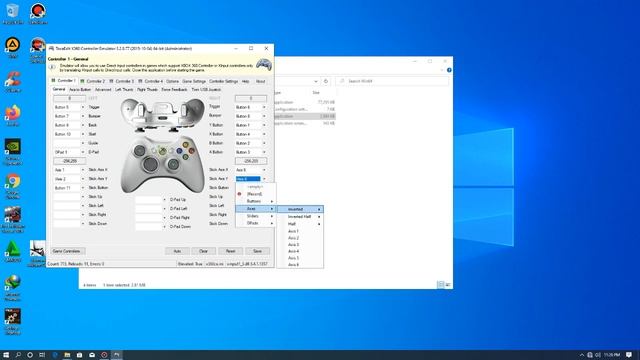Click the Clear button

point(204,251)
